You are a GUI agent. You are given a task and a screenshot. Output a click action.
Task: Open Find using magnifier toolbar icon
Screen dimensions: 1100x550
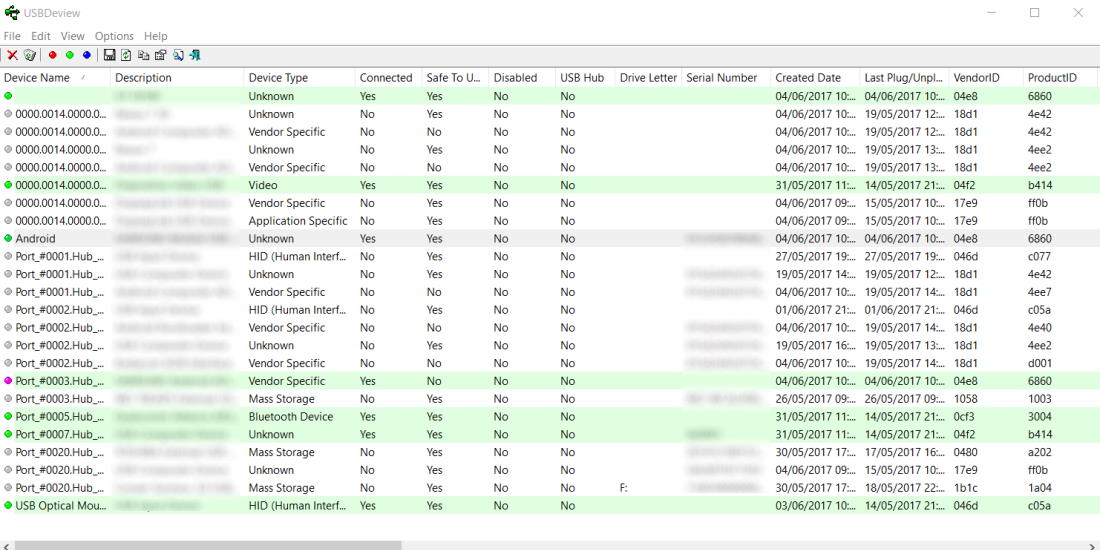(178, 55)
